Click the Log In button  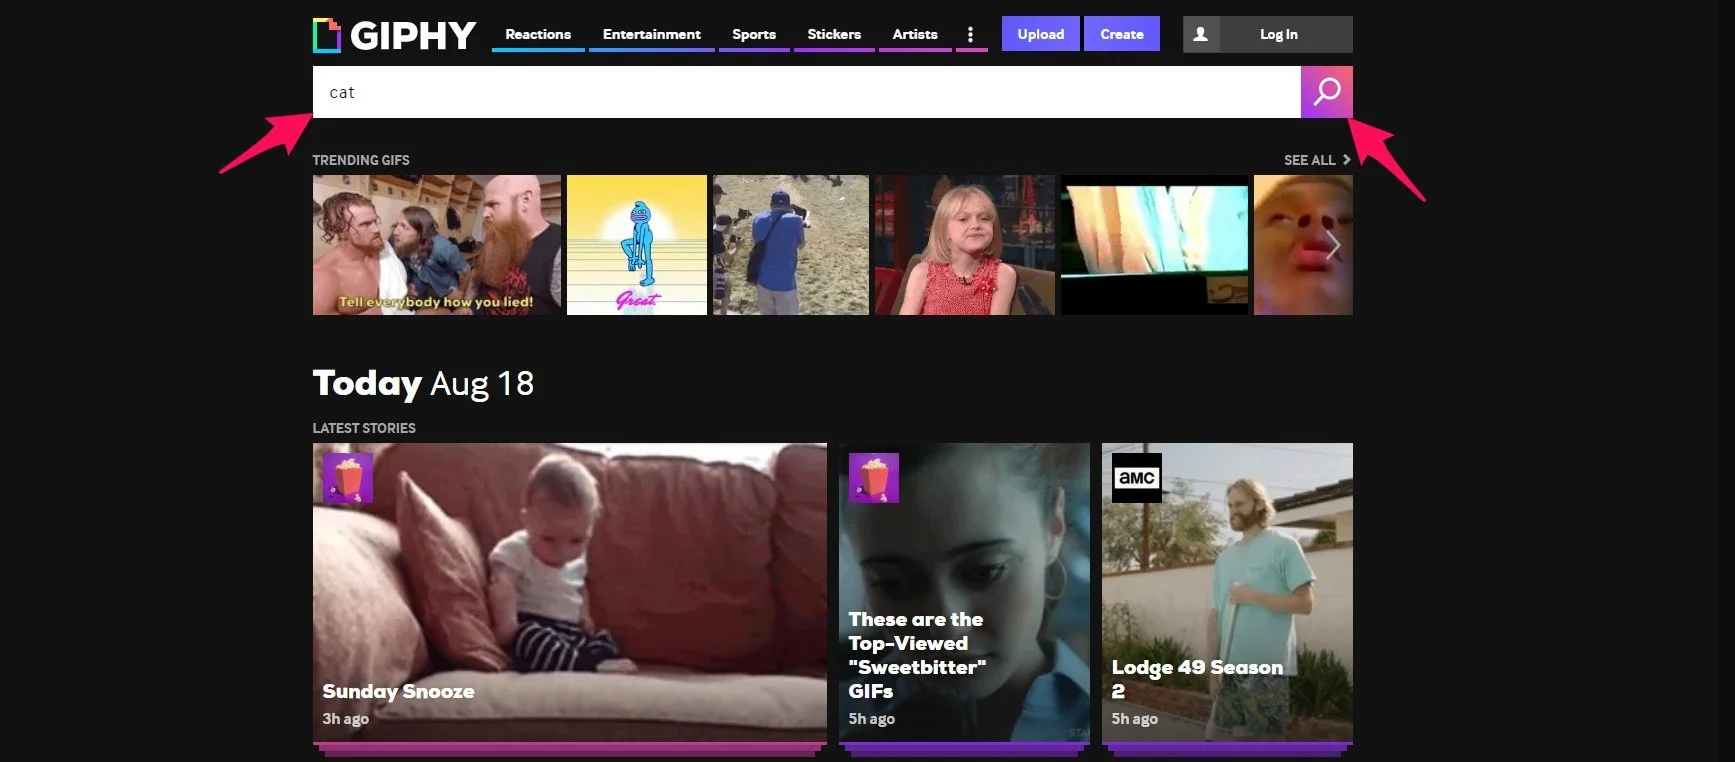(x=1278, y=35)
